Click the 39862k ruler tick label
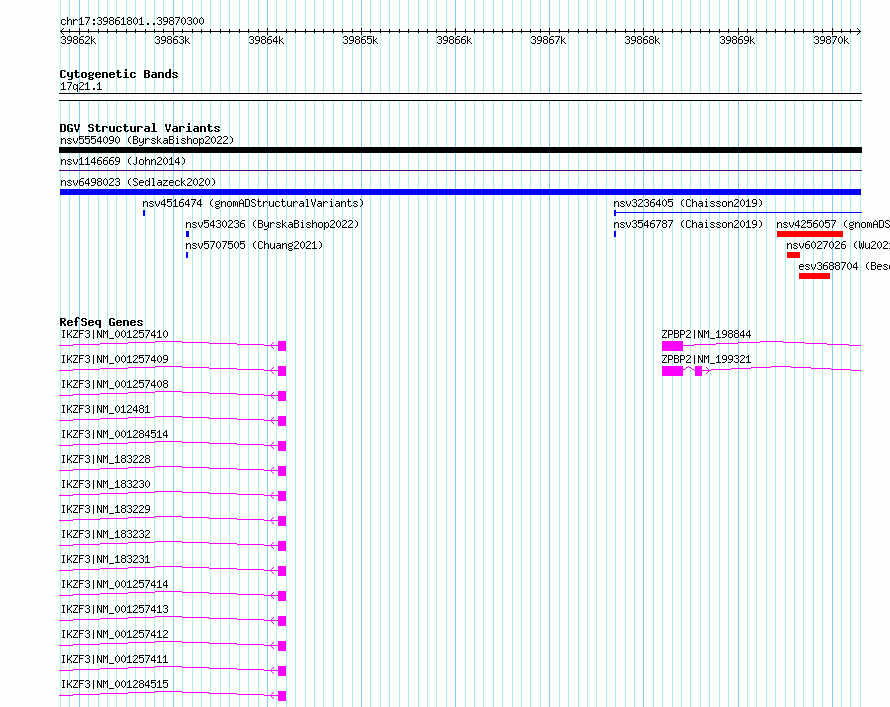The image size is (890, 707). (78, 40)
